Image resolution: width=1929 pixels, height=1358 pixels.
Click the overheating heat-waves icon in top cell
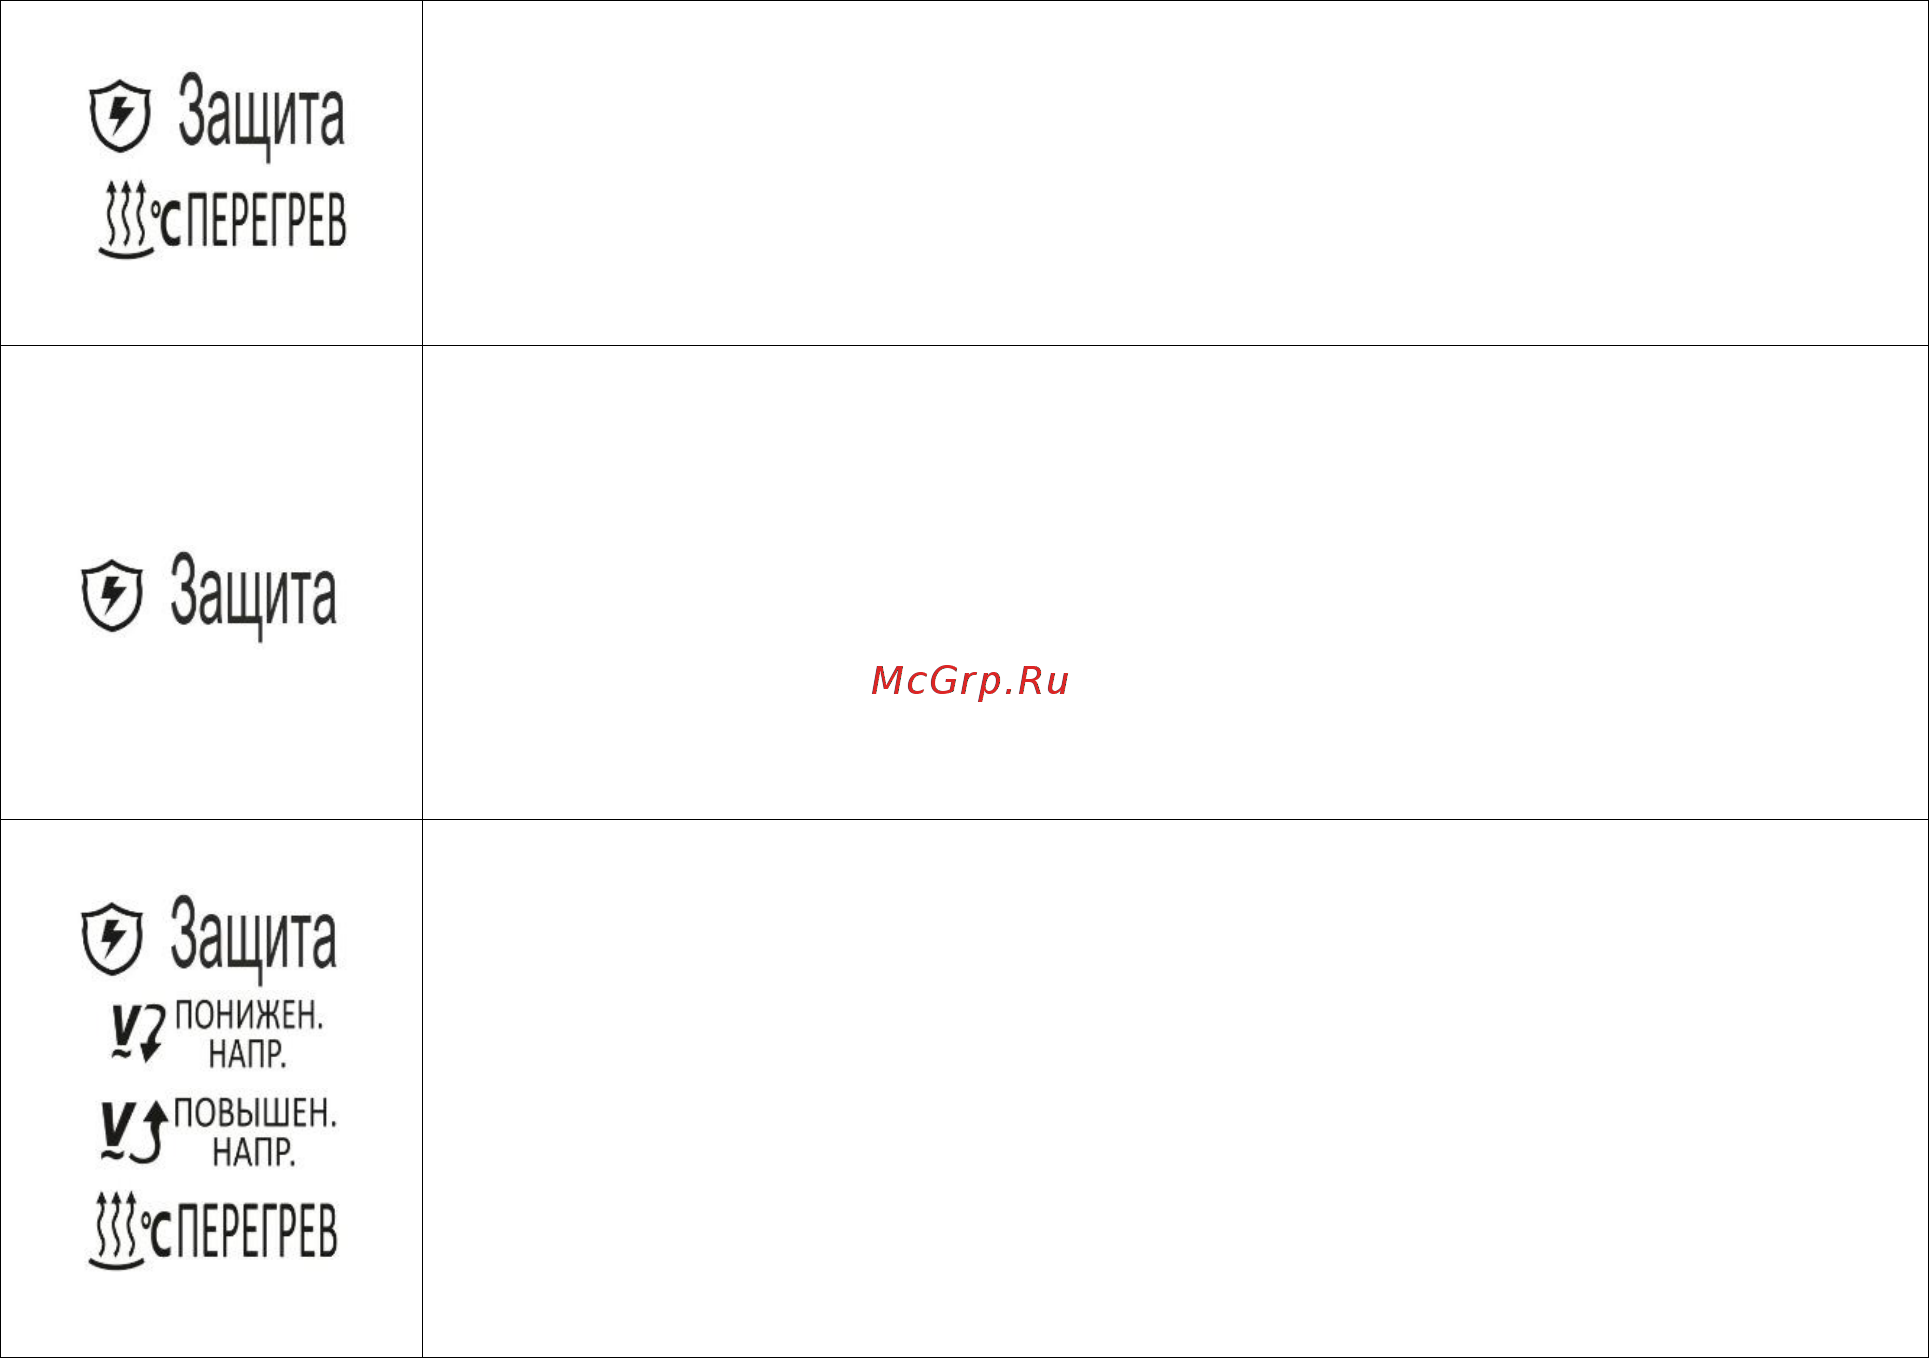pyautogui.click(x=125, y=220)
